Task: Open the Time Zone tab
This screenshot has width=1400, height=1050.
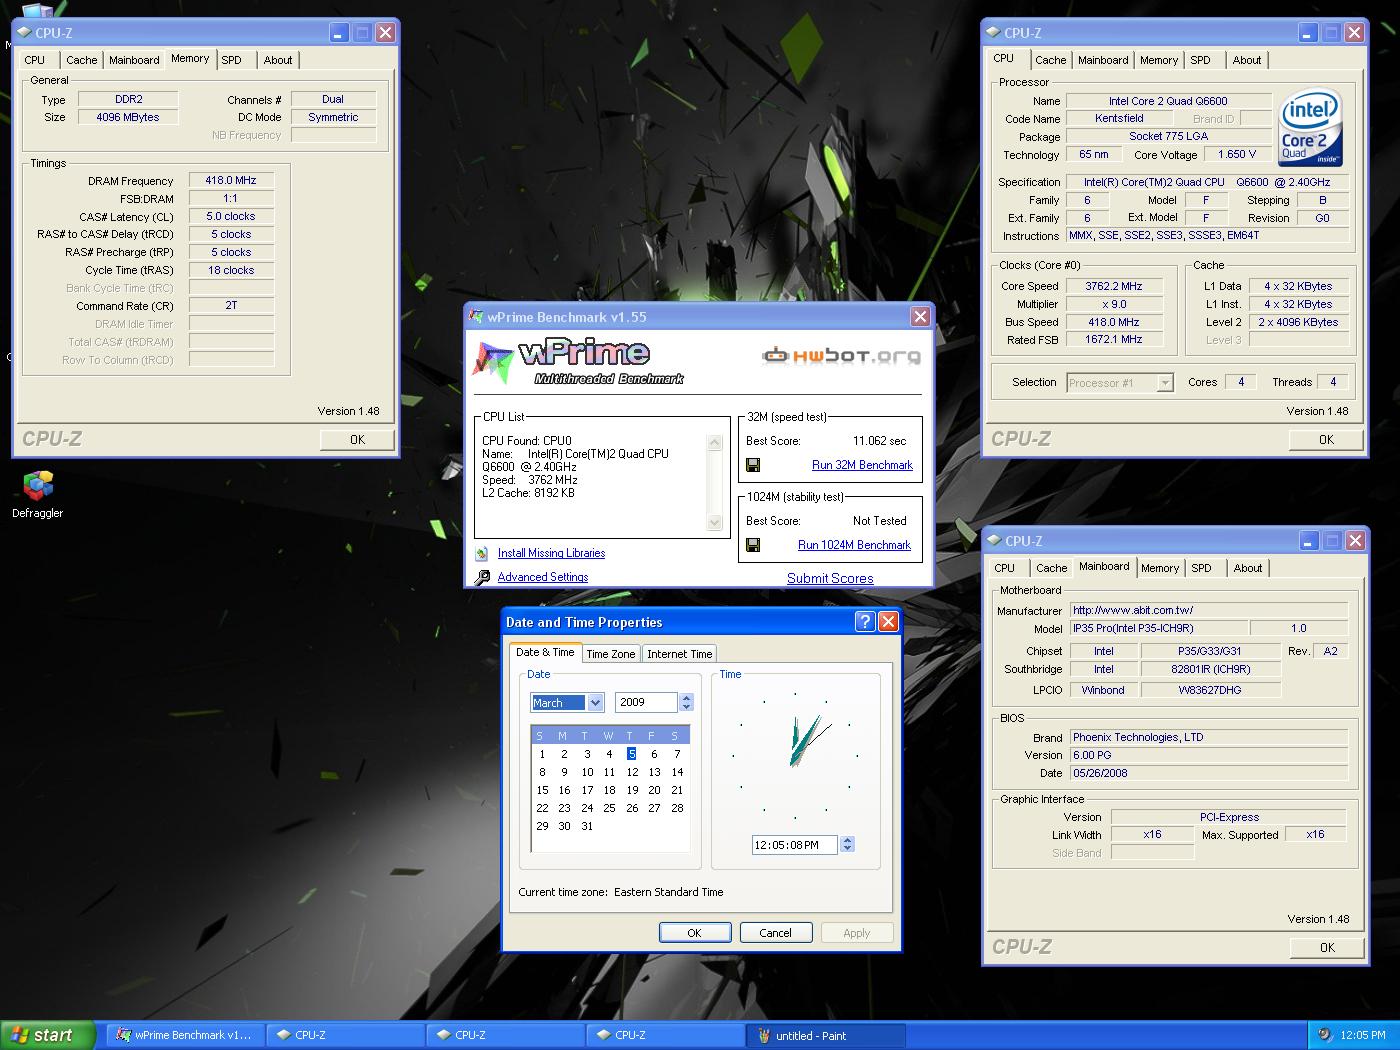Action: coord(610,654)
